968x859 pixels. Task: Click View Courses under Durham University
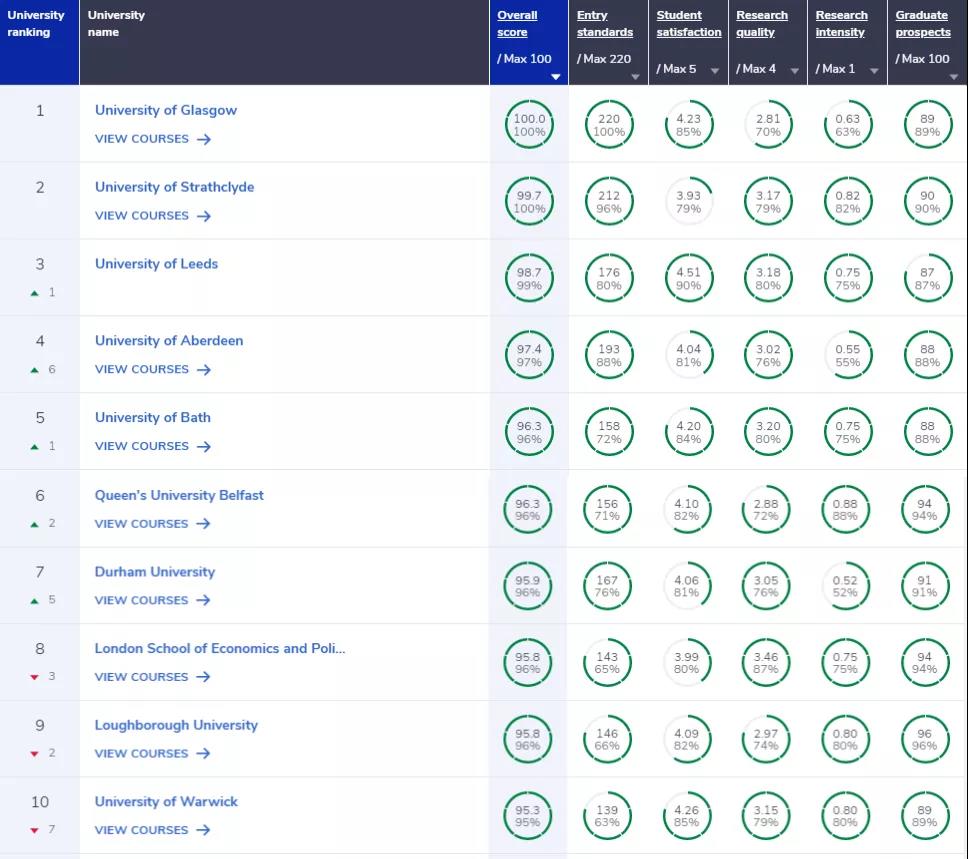[x=142, y=600]
